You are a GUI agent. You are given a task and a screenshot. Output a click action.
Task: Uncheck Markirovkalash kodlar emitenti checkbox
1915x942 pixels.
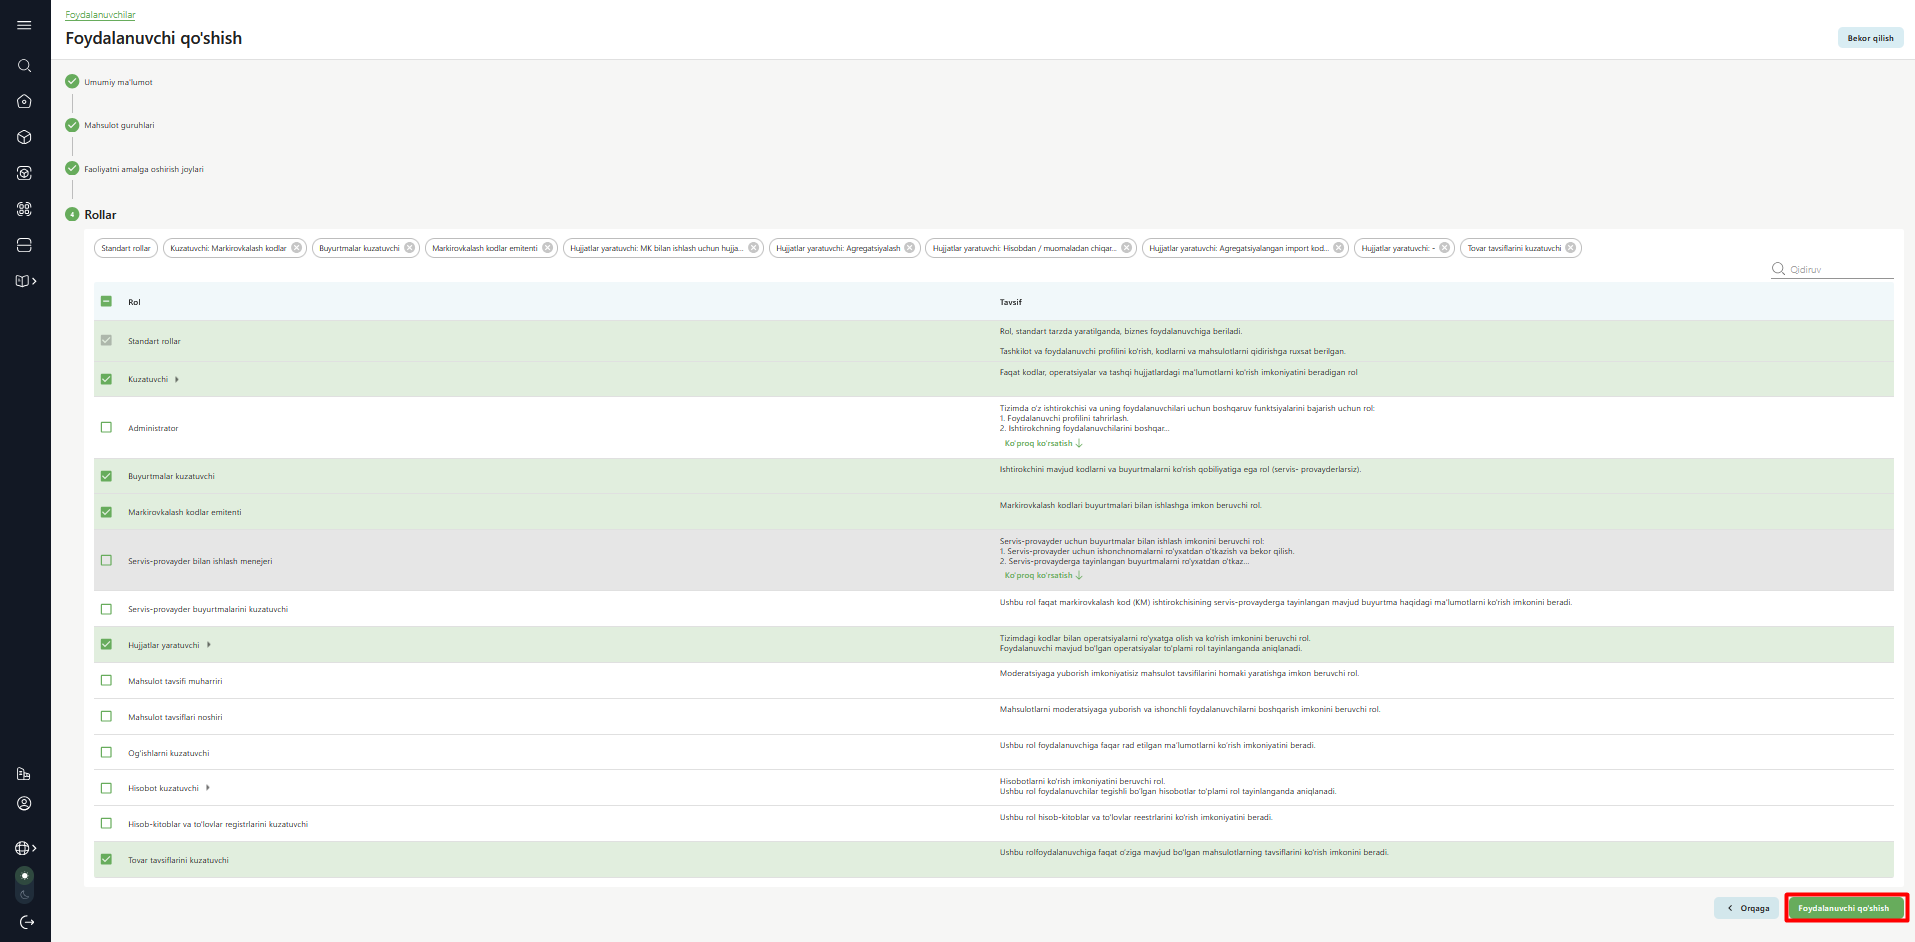pyautogui.click(x=106, y=512)
